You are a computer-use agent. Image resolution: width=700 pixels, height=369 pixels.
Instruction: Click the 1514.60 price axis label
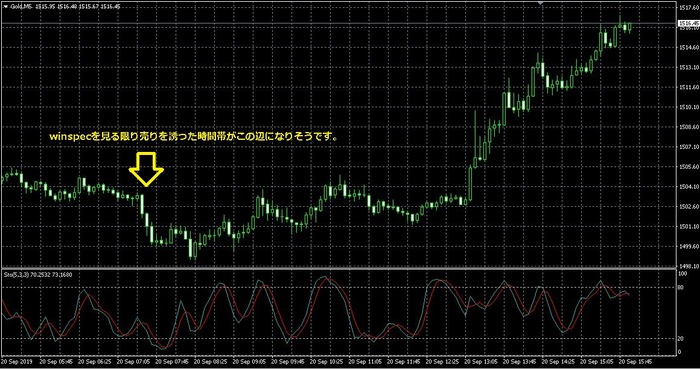point(688,47)
